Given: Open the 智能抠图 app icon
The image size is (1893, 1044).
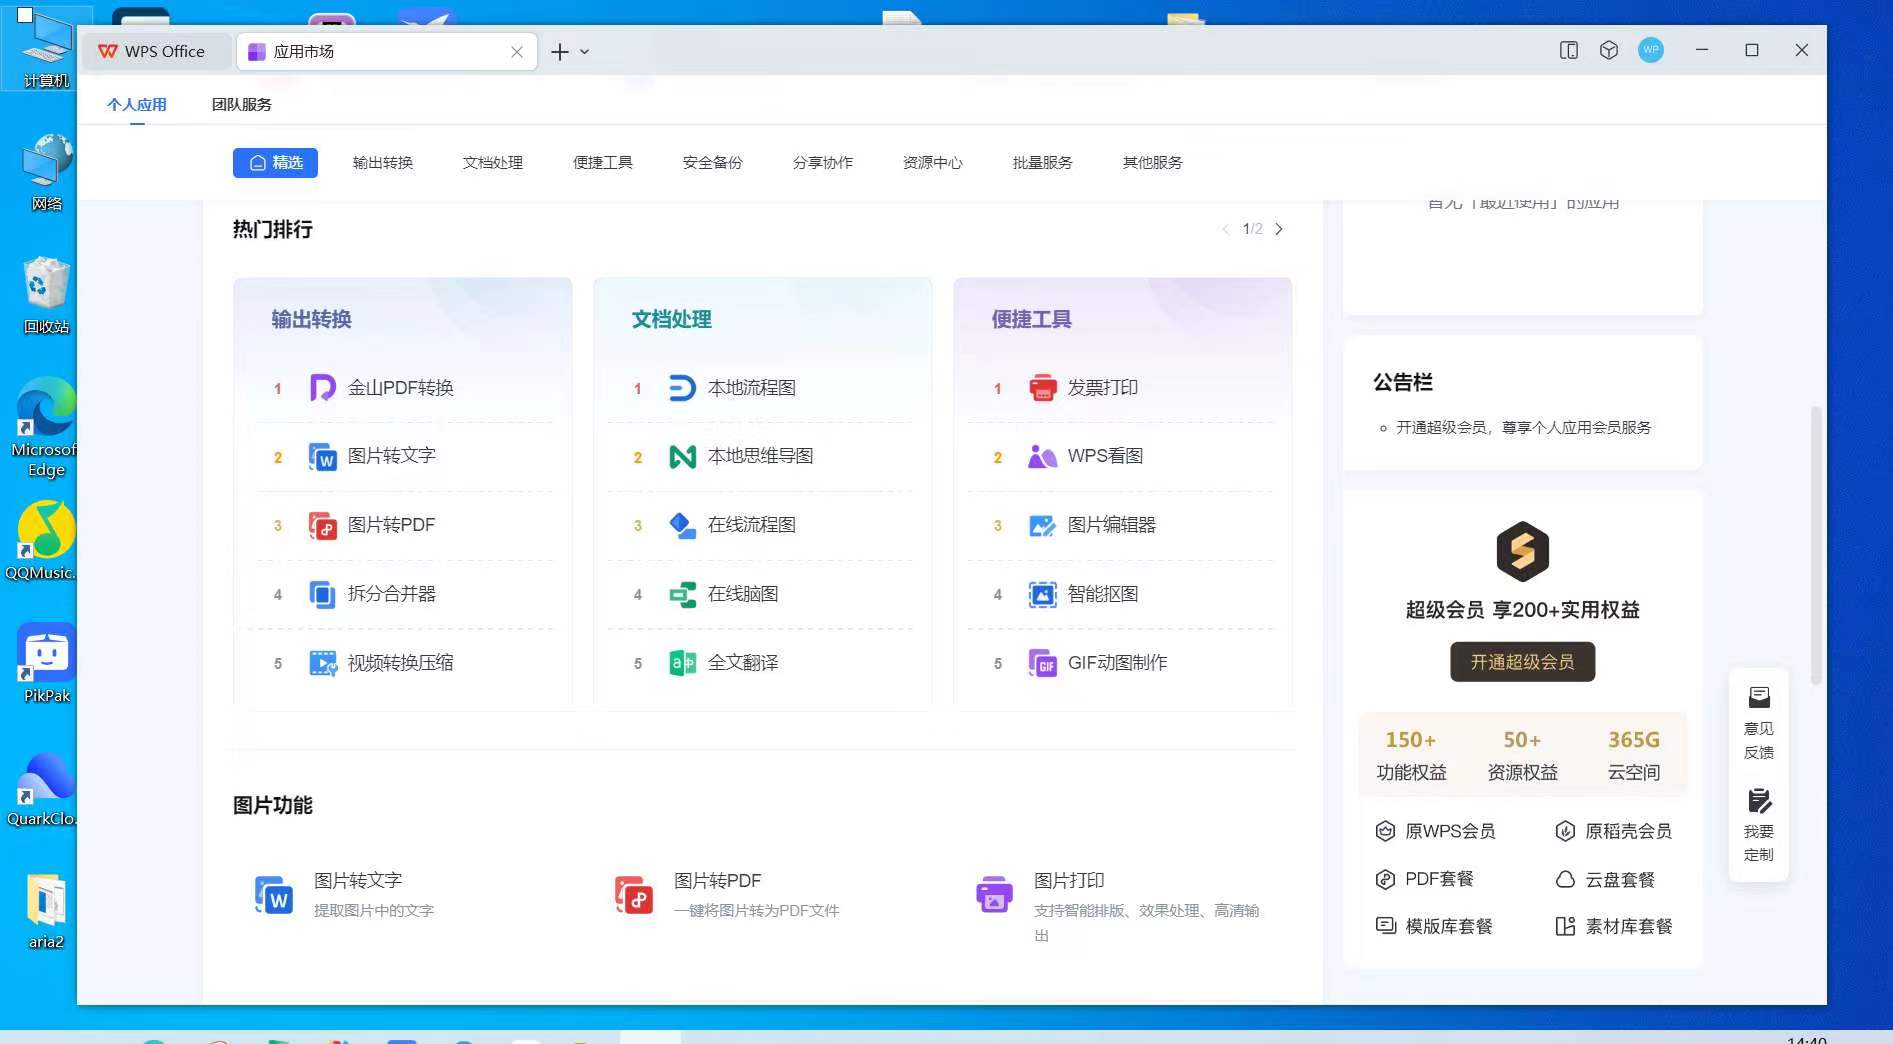Looking at the screenshot, I should [1041, 594].
